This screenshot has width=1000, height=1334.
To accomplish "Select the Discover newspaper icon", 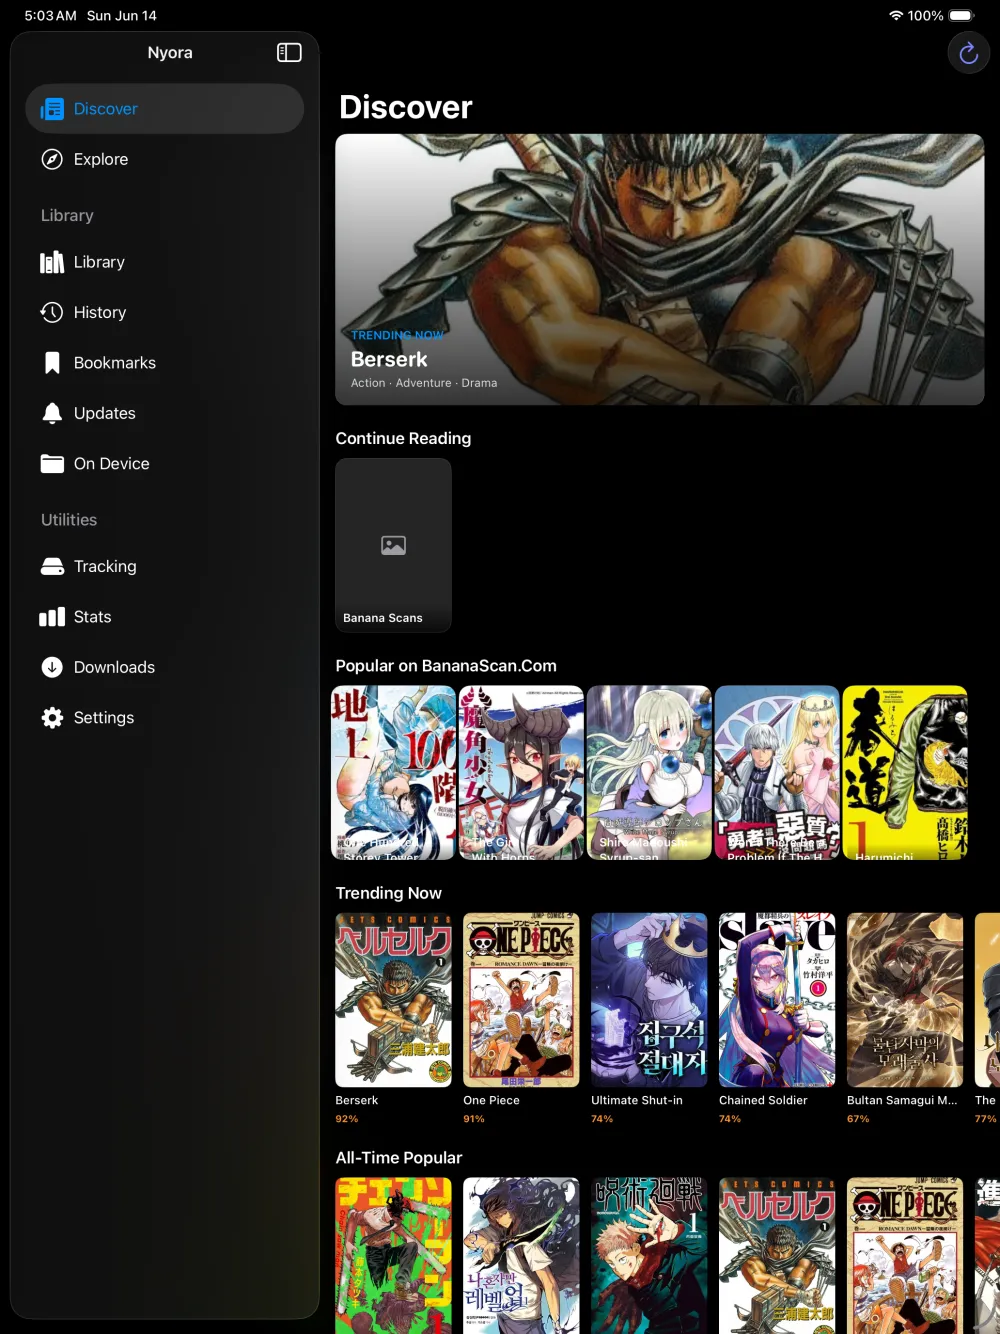I will click(x=52, y=109).
